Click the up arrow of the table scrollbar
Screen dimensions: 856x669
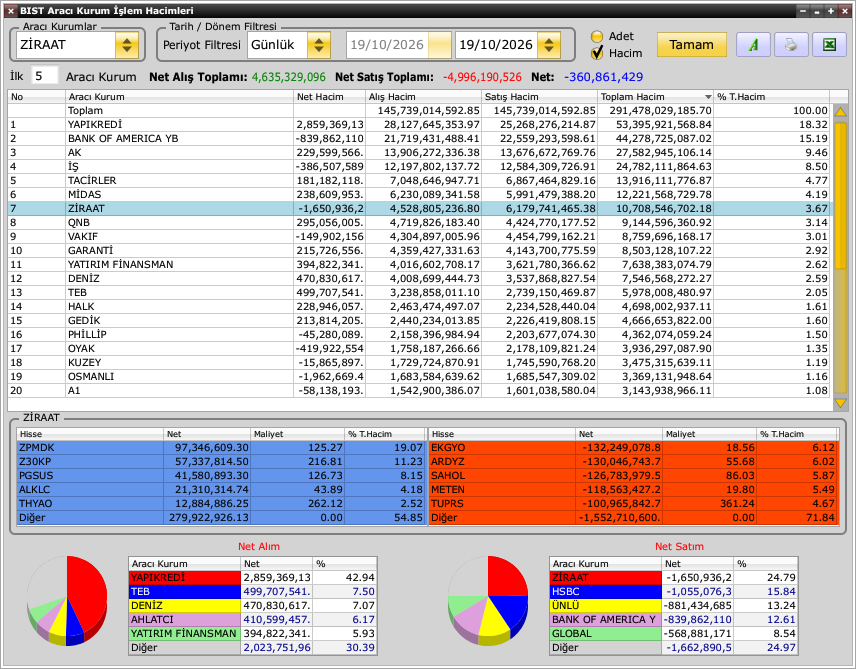click(x=840, y=111)
